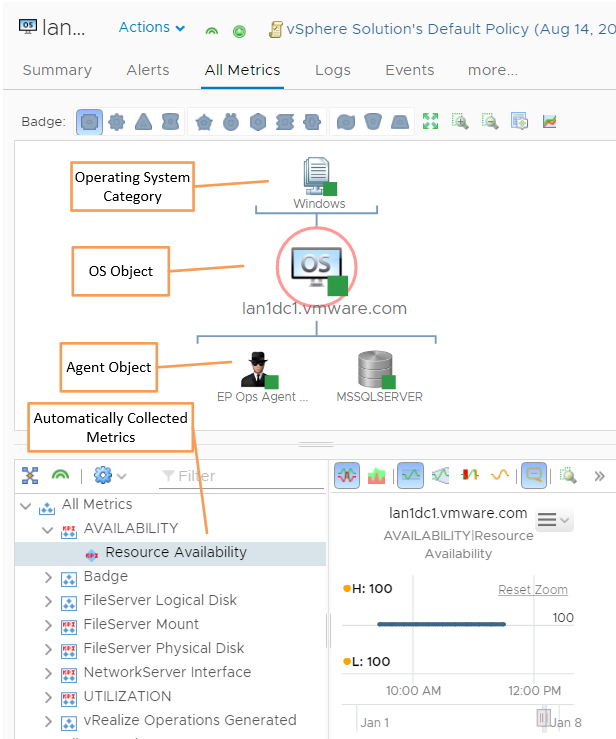The width and height of the screenshot is (616, 739).
Task: Select the Health badge square icon
Action: point(90,122)
